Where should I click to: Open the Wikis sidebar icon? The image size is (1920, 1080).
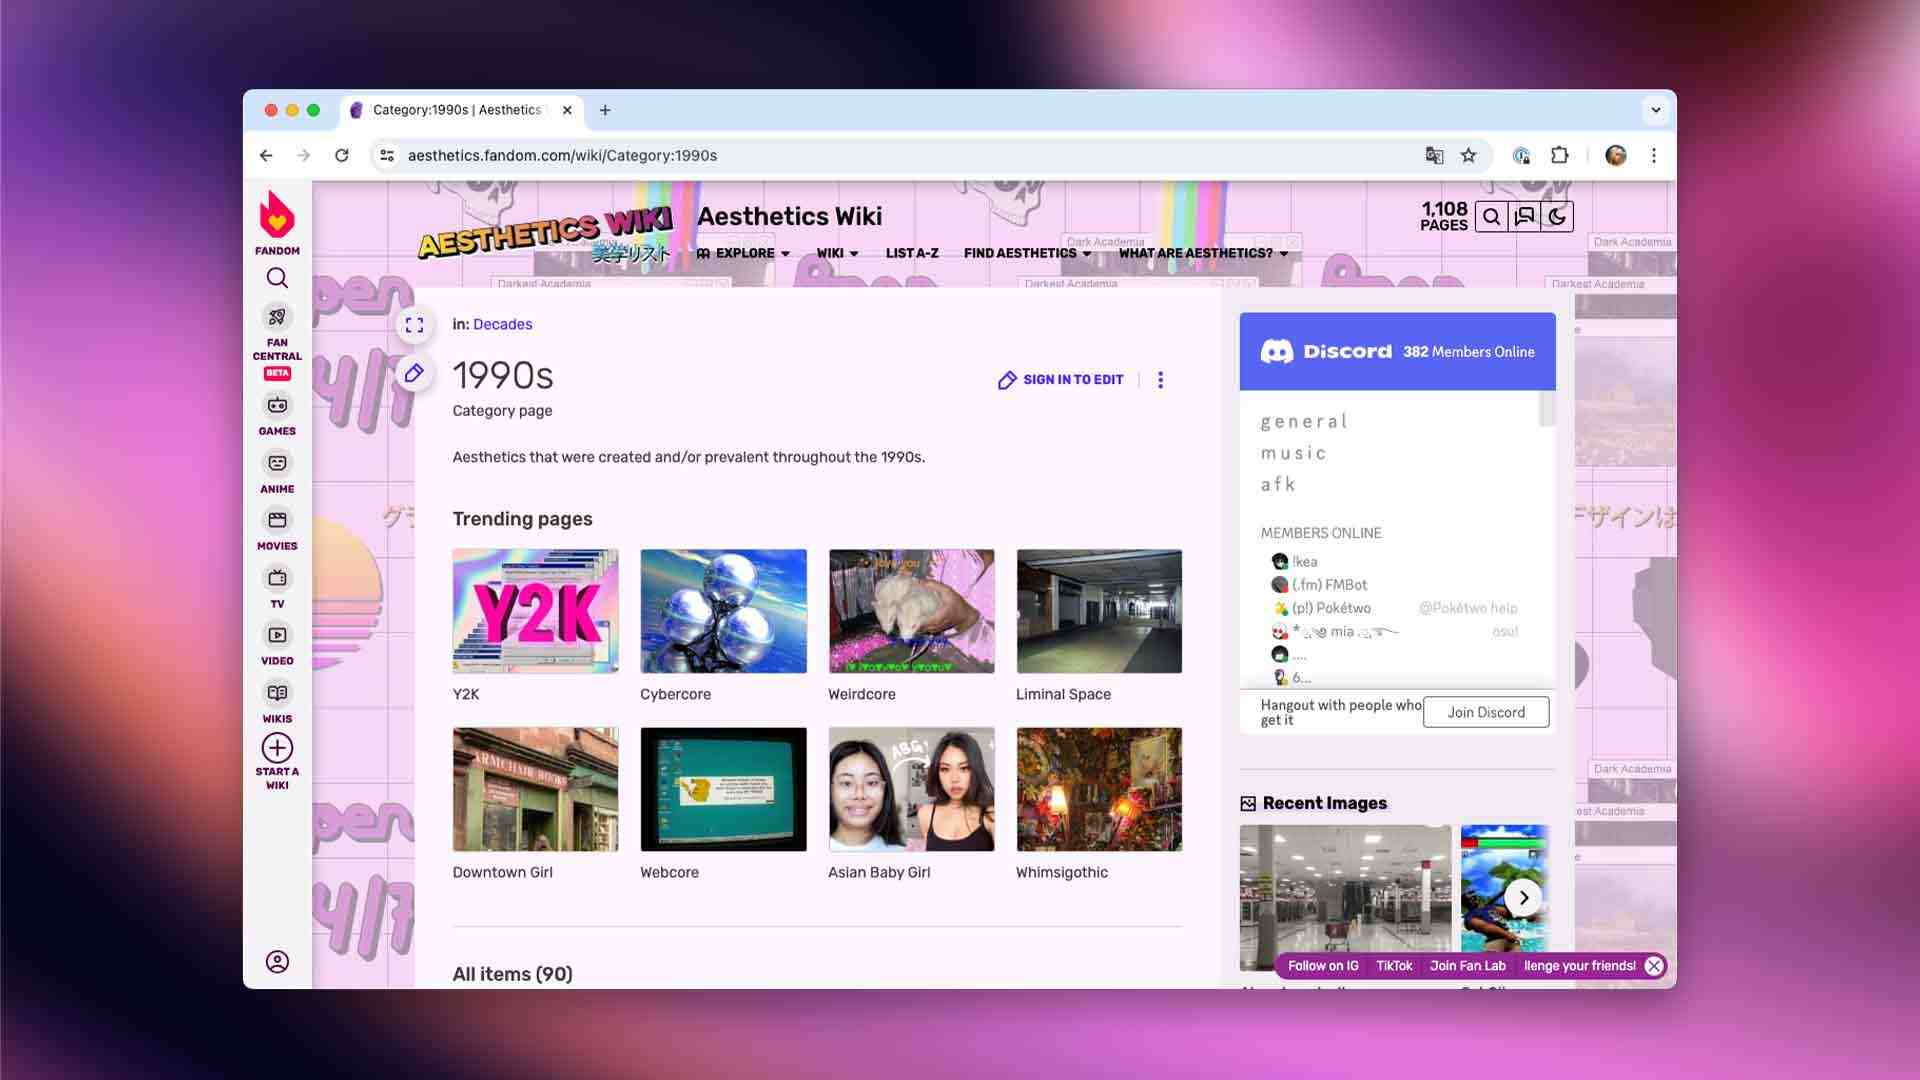click(277, 693)
